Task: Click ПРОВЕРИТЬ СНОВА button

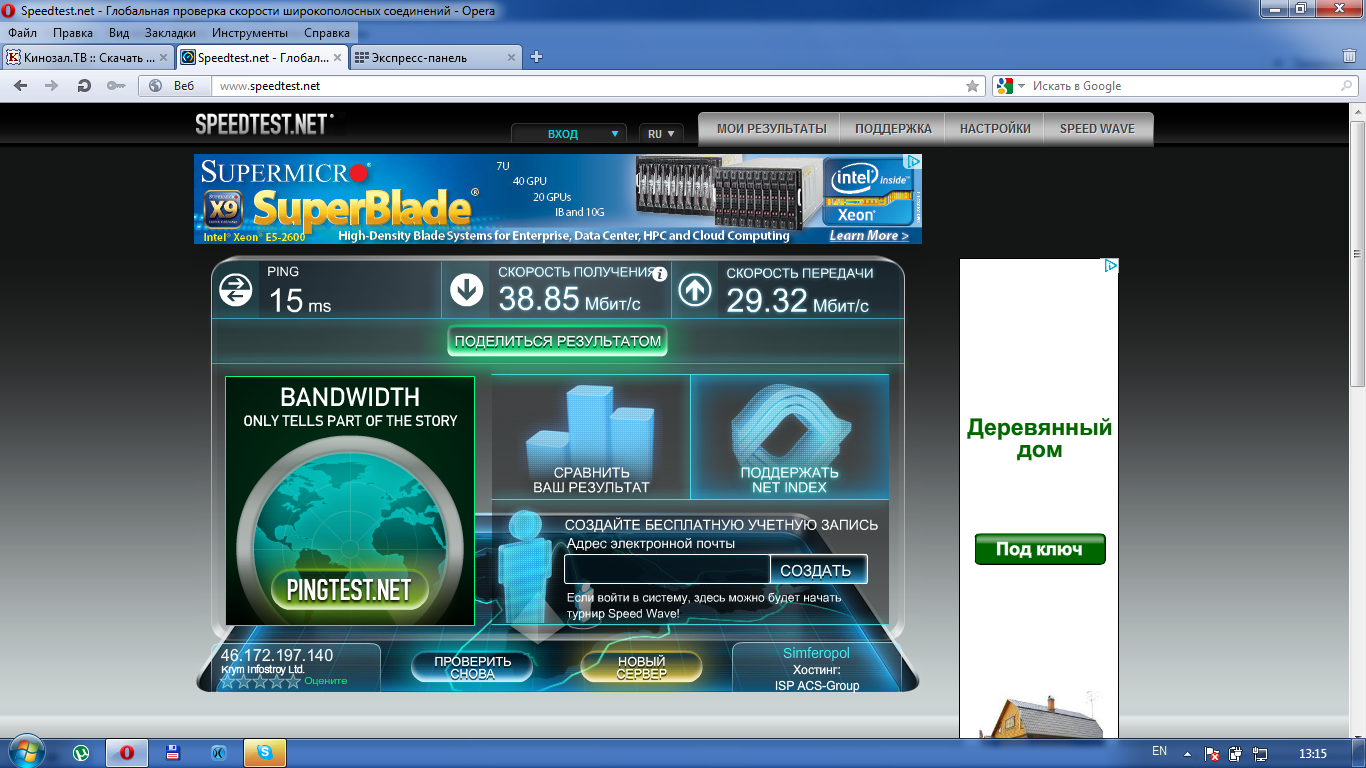Action: [x=473, y=667]
